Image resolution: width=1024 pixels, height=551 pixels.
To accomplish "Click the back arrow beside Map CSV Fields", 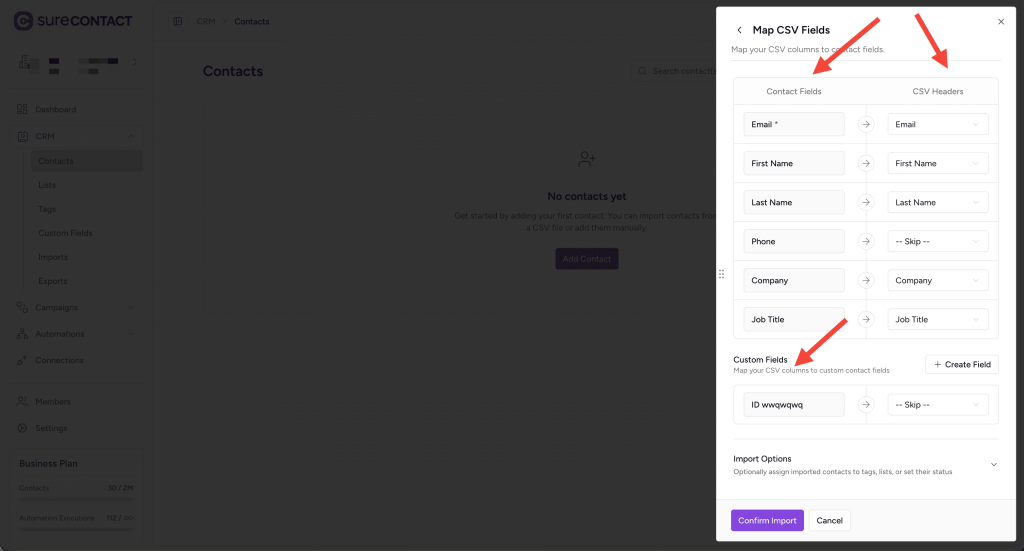I will 740,30.
